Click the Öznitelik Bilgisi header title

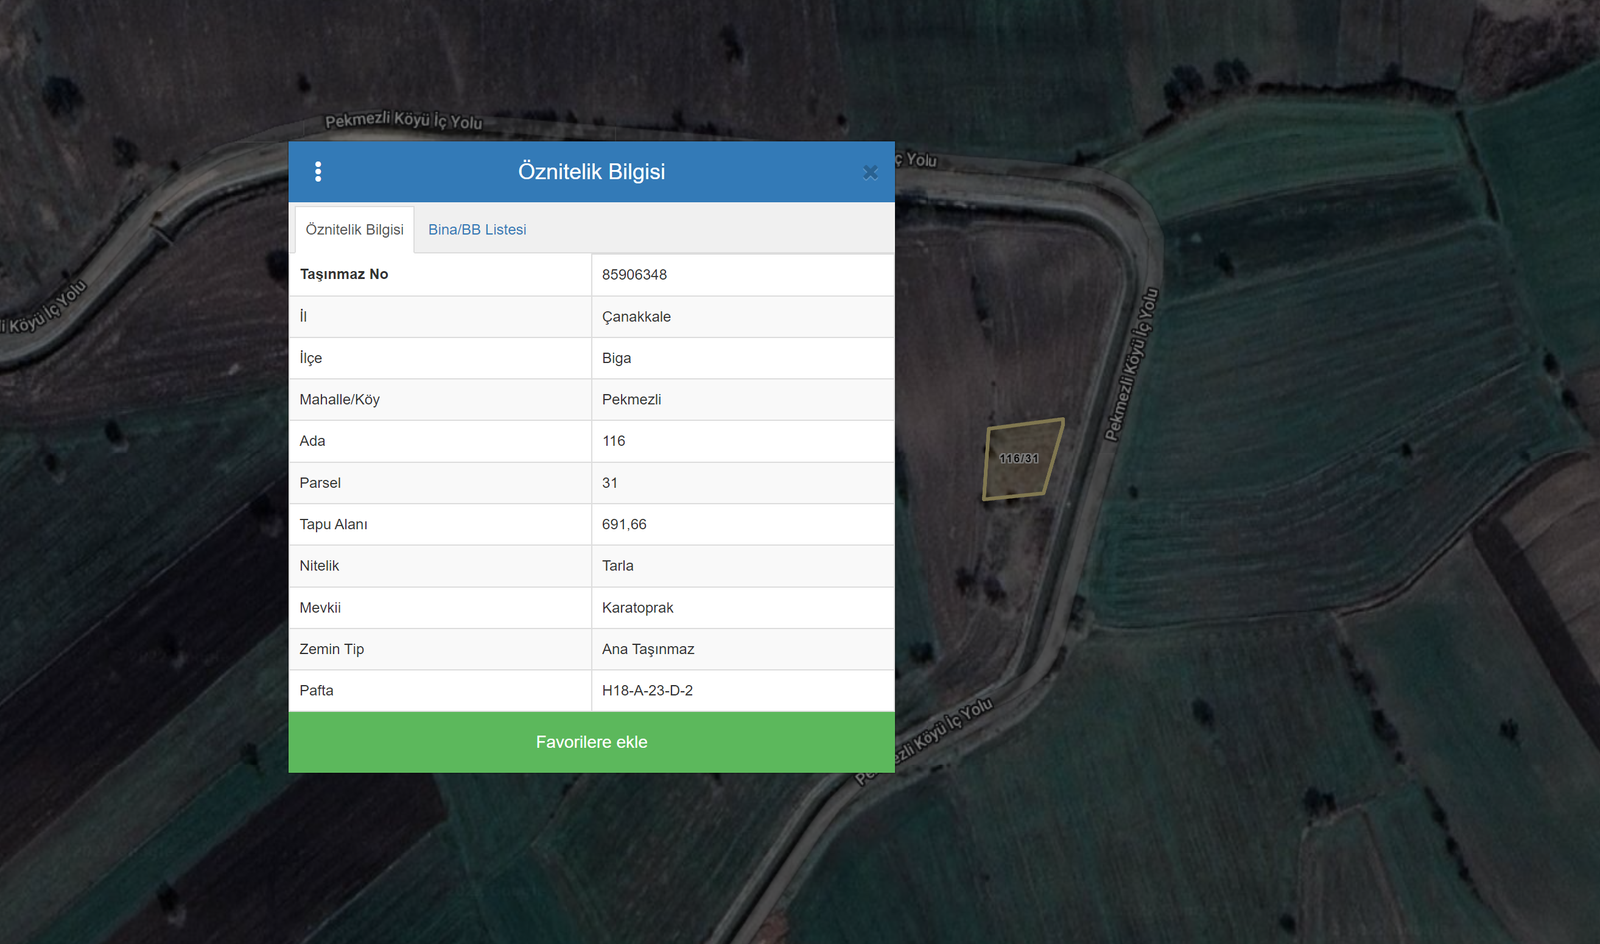[591, 172]
